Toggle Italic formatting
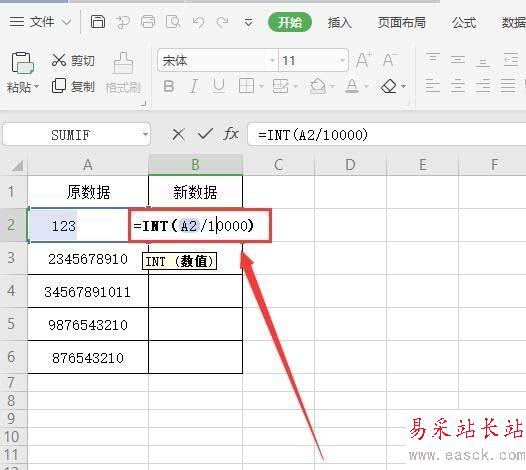Screen dimensions: 526x470 (x=194, y=86)
